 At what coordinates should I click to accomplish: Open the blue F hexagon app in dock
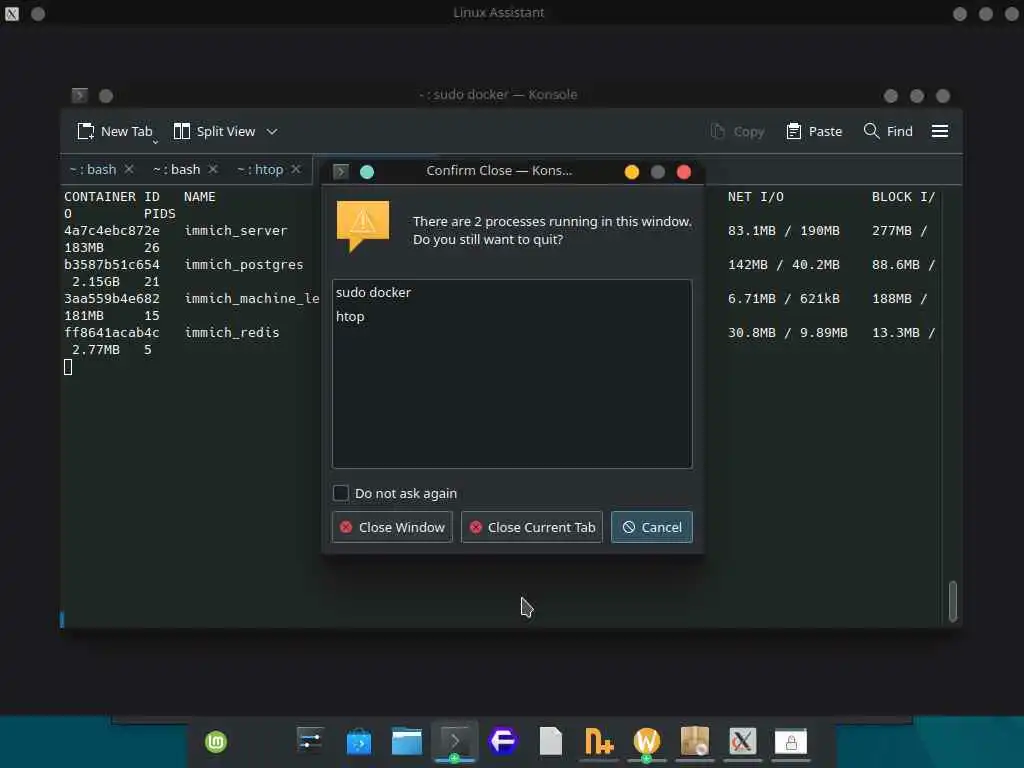pyautogui.click(x=503, y=741)
